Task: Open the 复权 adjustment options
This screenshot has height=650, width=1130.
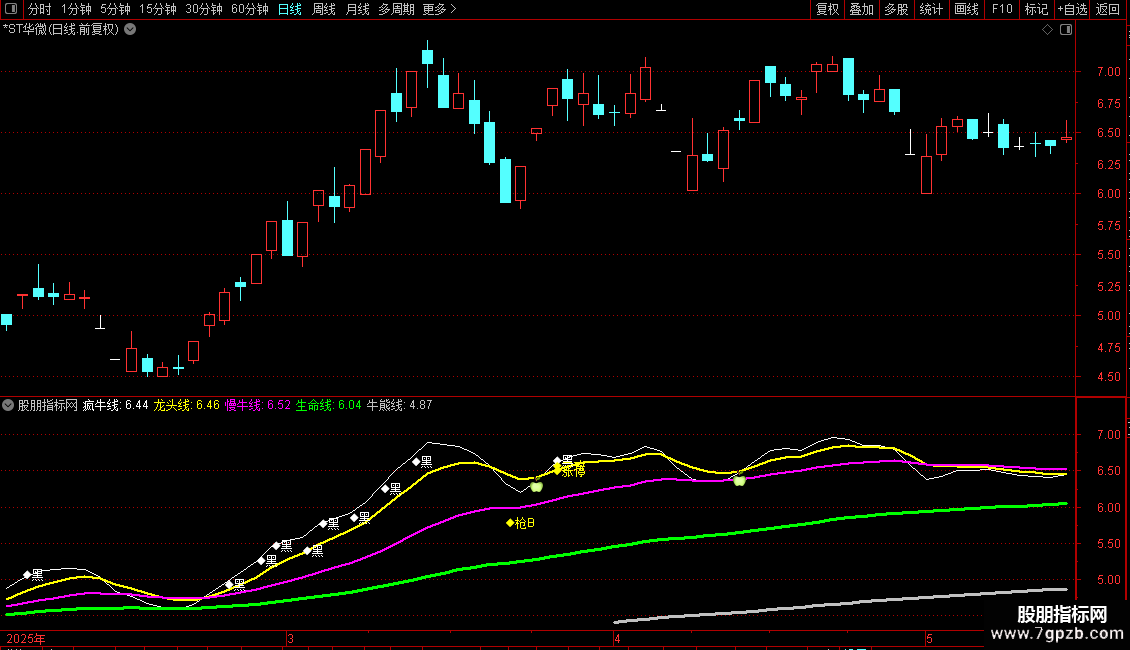Action: coord(827,9)
